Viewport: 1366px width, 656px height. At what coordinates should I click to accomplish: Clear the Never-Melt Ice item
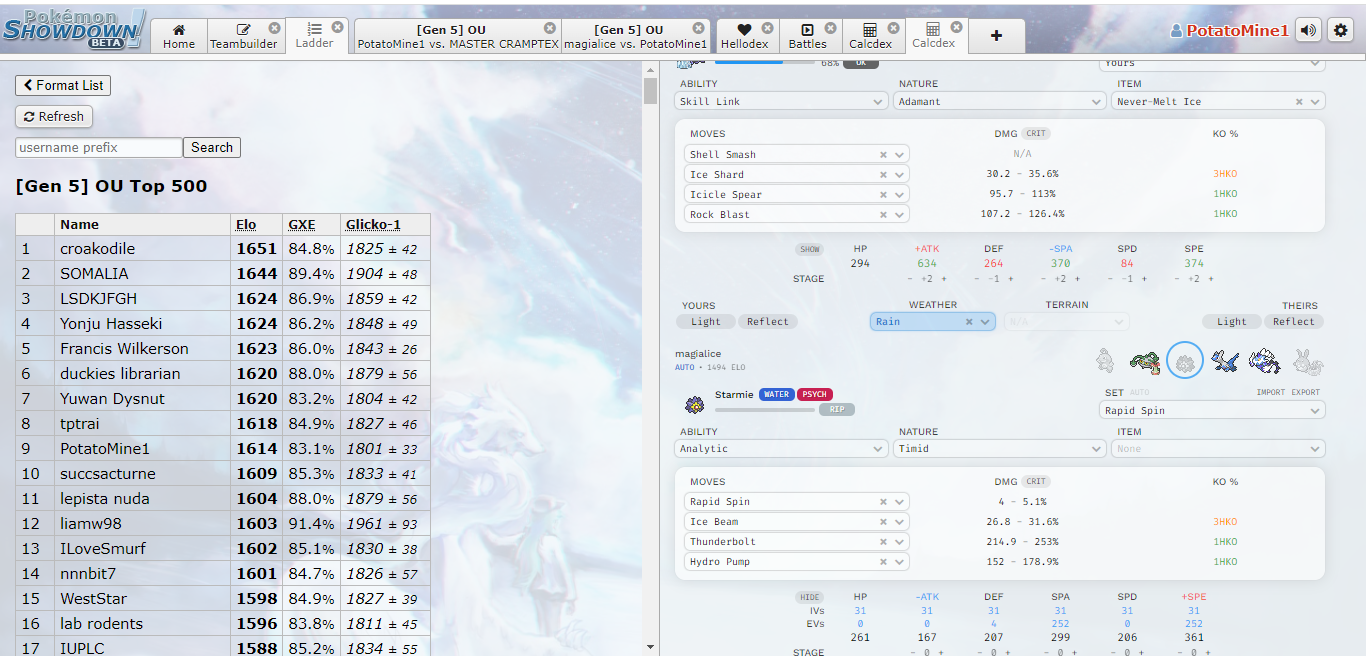coord(1299,102)
